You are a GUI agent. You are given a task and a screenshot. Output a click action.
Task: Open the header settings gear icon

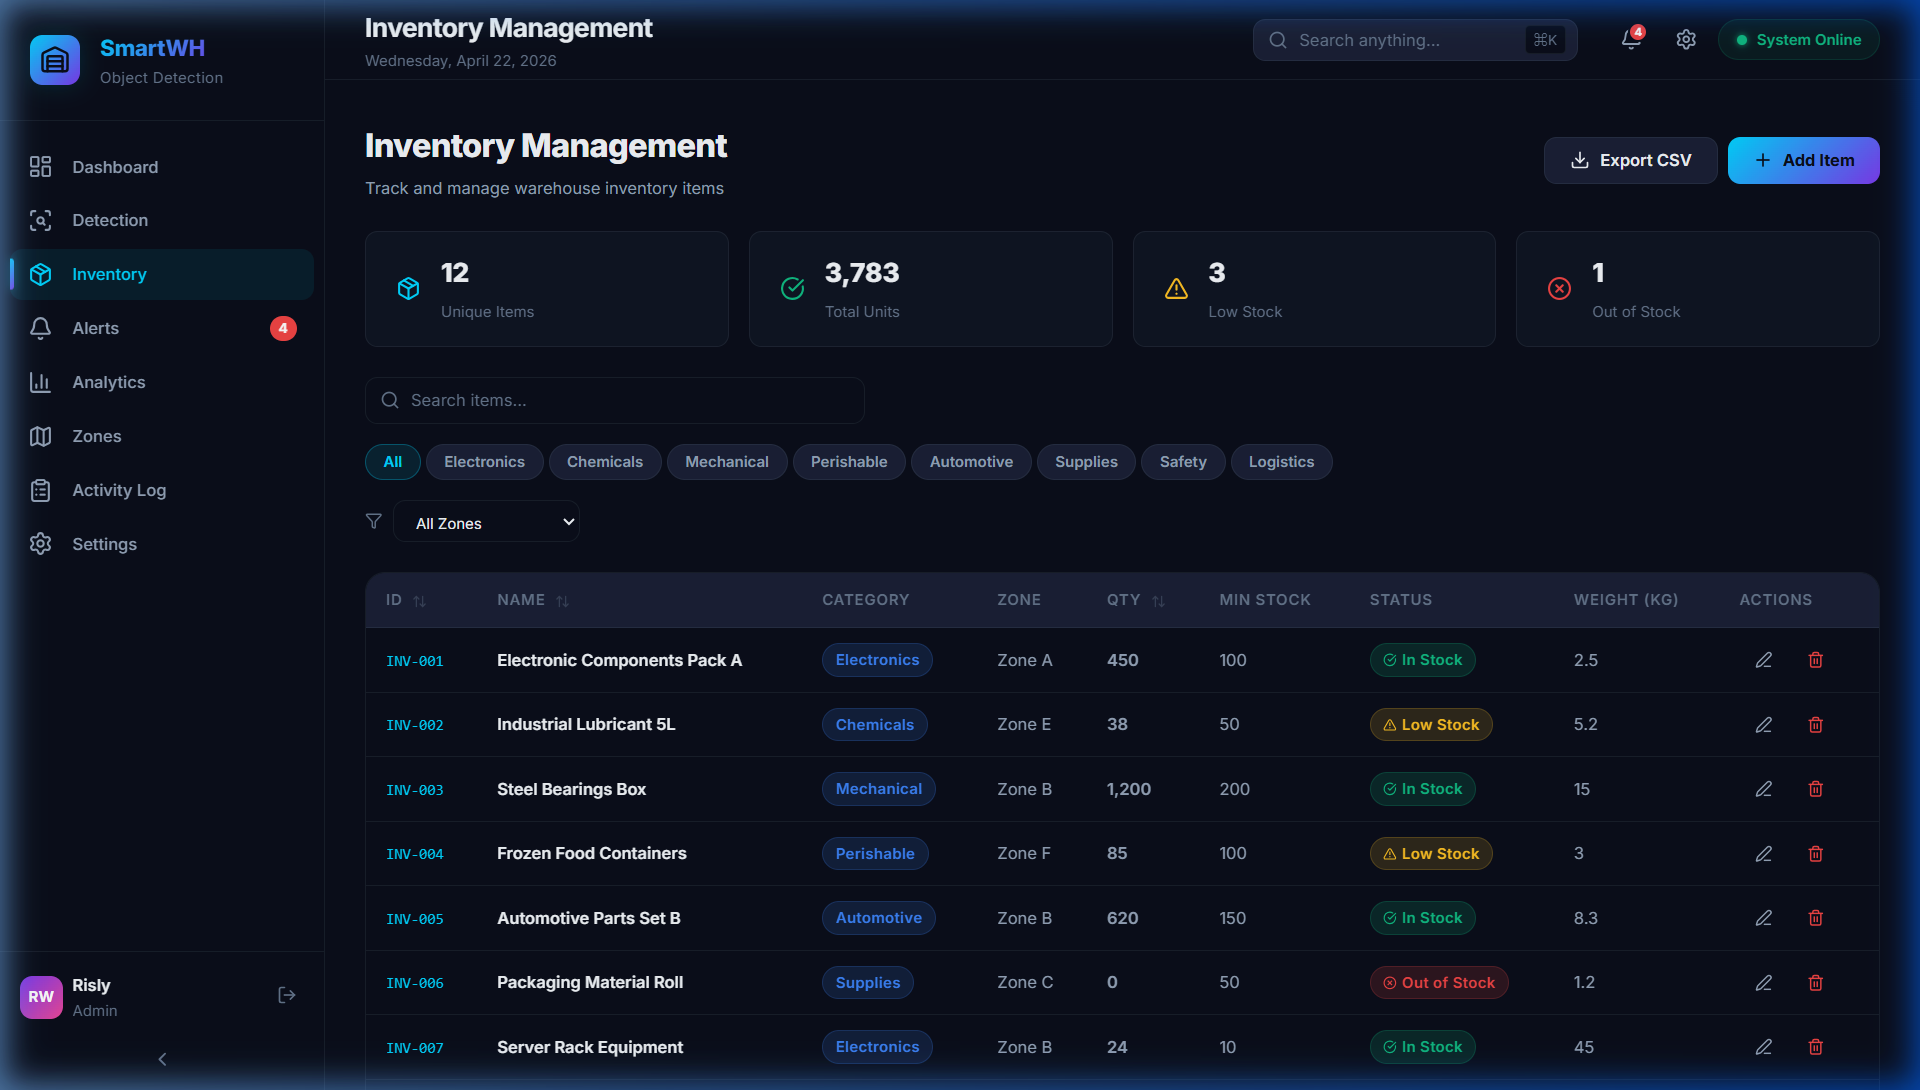(1686, 40)
